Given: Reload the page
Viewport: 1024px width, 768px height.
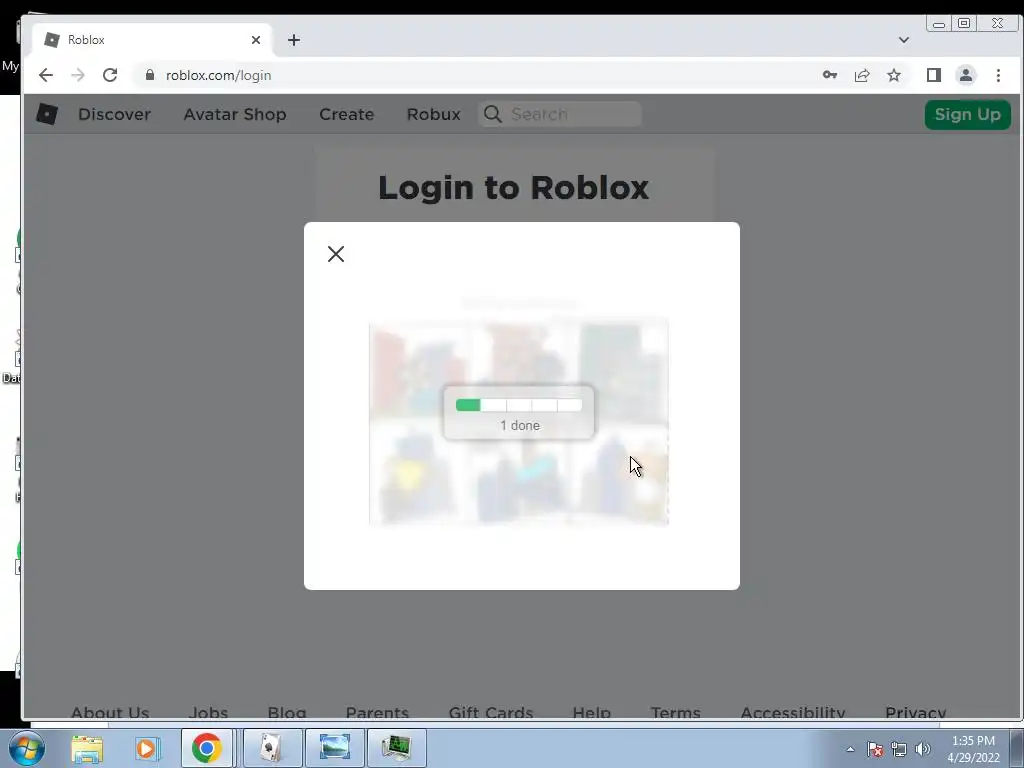Looking at the screenshot, I should pos(110,75).
